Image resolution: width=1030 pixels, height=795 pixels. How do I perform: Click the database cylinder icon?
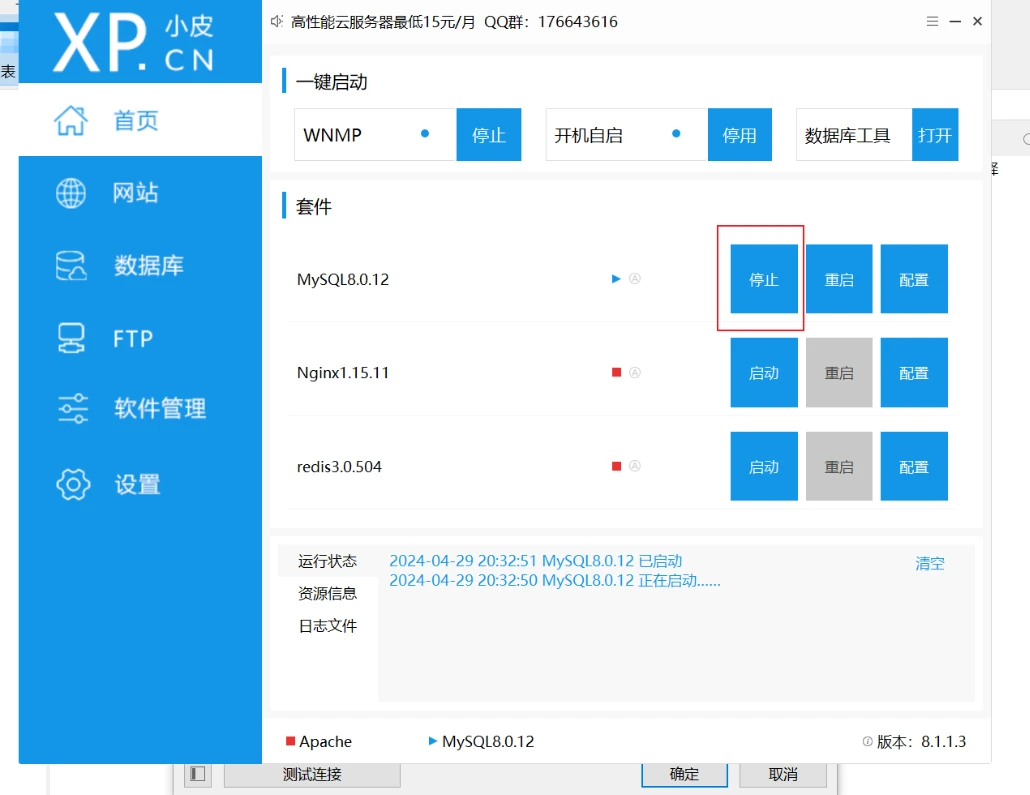point(71,265)
